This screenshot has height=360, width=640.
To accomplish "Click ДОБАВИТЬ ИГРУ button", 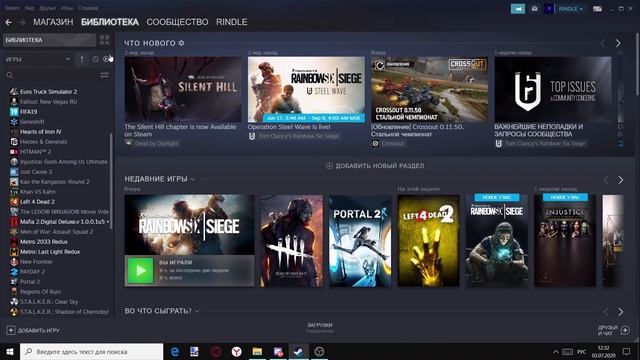I will 33,330.
